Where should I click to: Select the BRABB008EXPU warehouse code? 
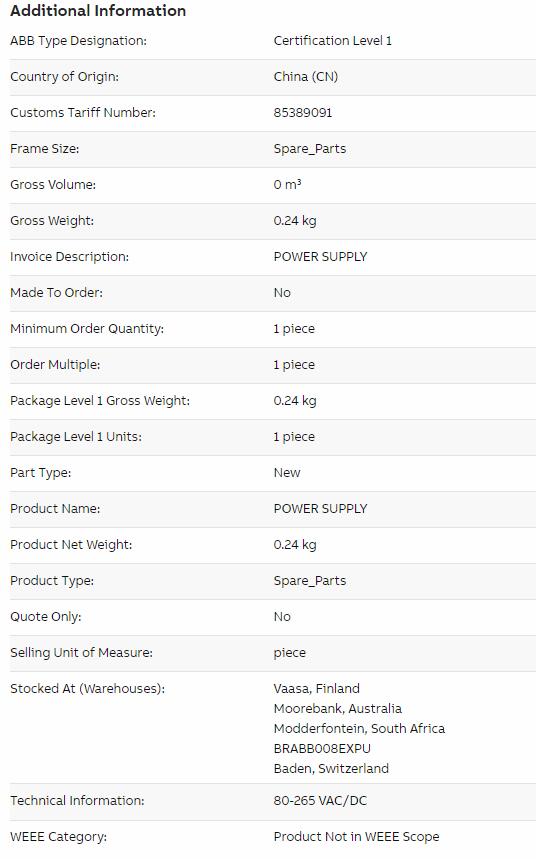click(322, 749)
